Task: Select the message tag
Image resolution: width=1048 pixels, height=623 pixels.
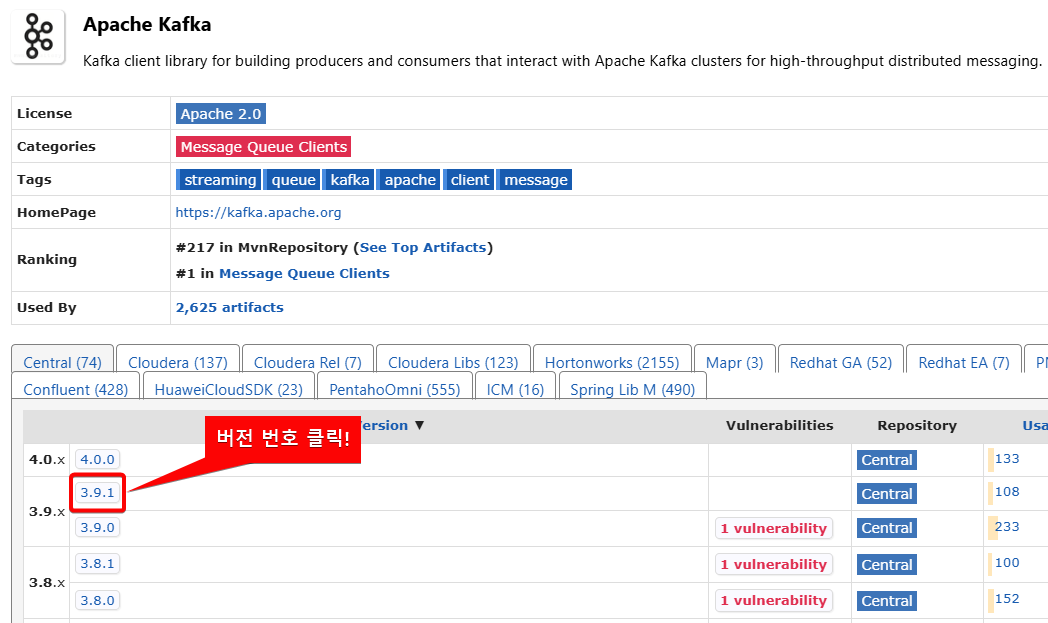Action: point(535,180)
